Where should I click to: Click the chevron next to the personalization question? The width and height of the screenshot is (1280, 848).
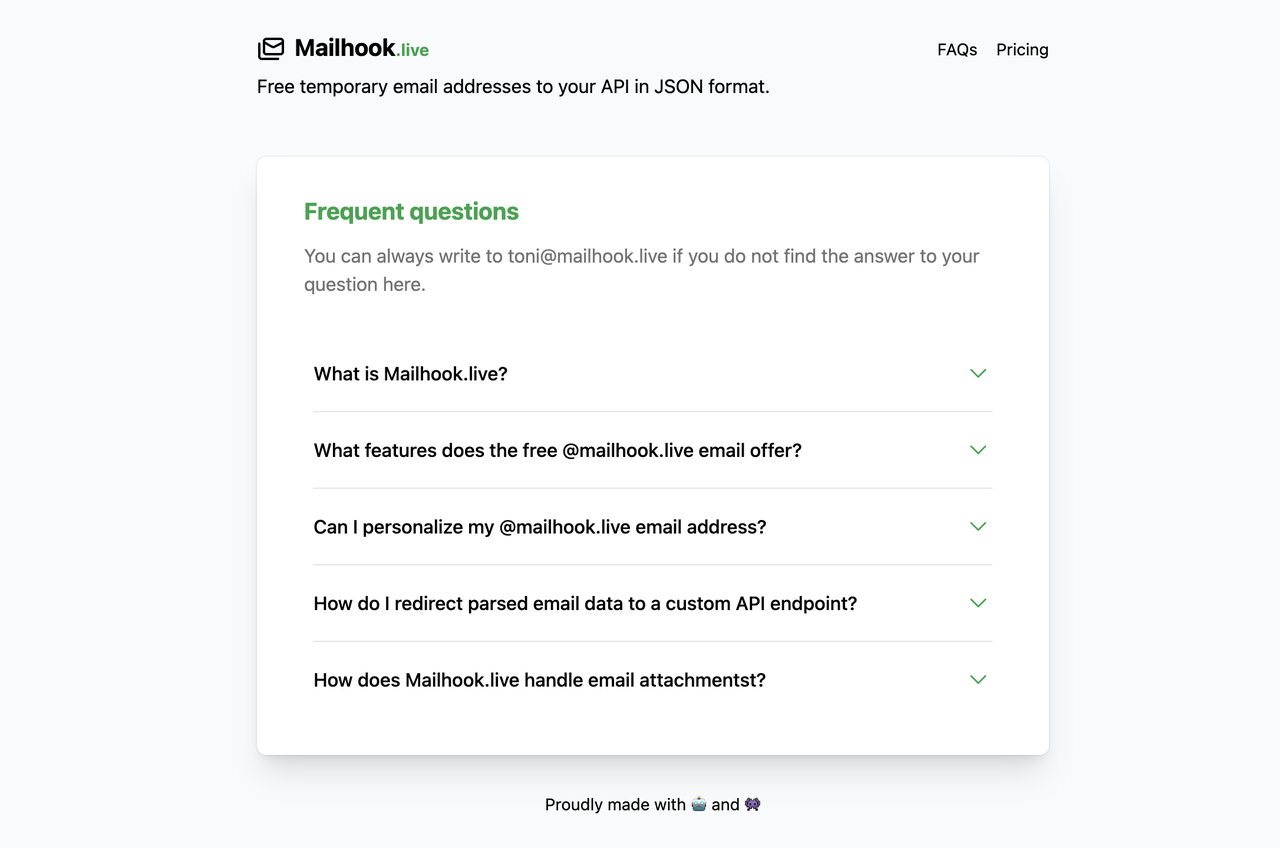[978, 526]
